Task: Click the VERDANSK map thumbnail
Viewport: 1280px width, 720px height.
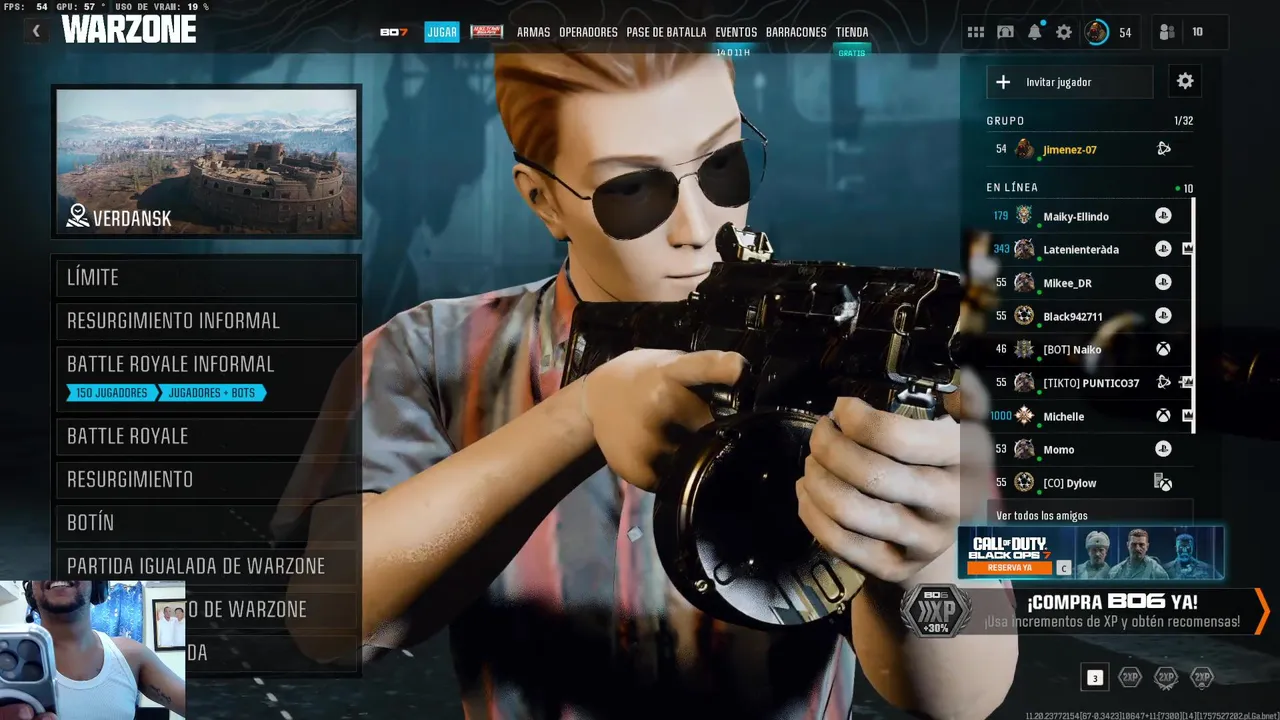Action: (207, 161)
